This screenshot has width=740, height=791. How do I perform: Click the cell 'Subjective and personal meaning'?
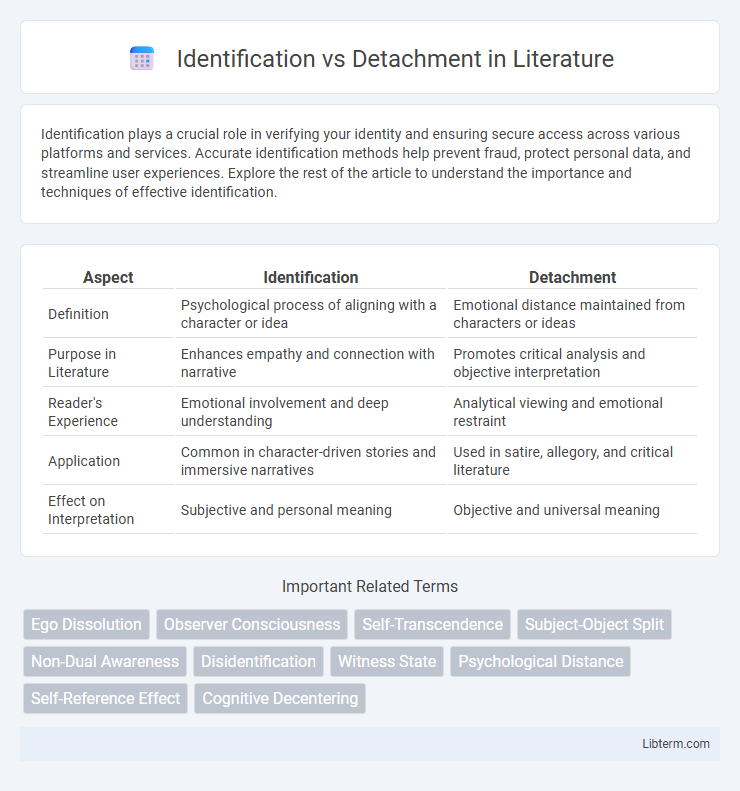click(310, 510)
